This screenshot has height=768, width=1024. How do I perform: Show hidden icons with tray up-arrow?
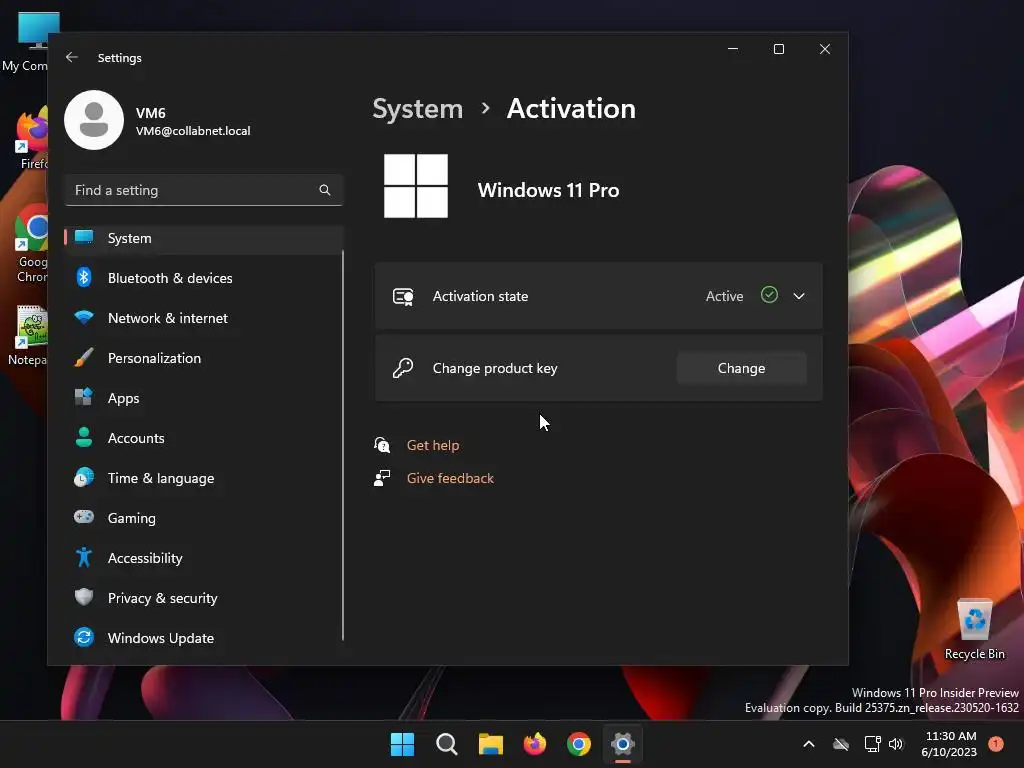808,744
